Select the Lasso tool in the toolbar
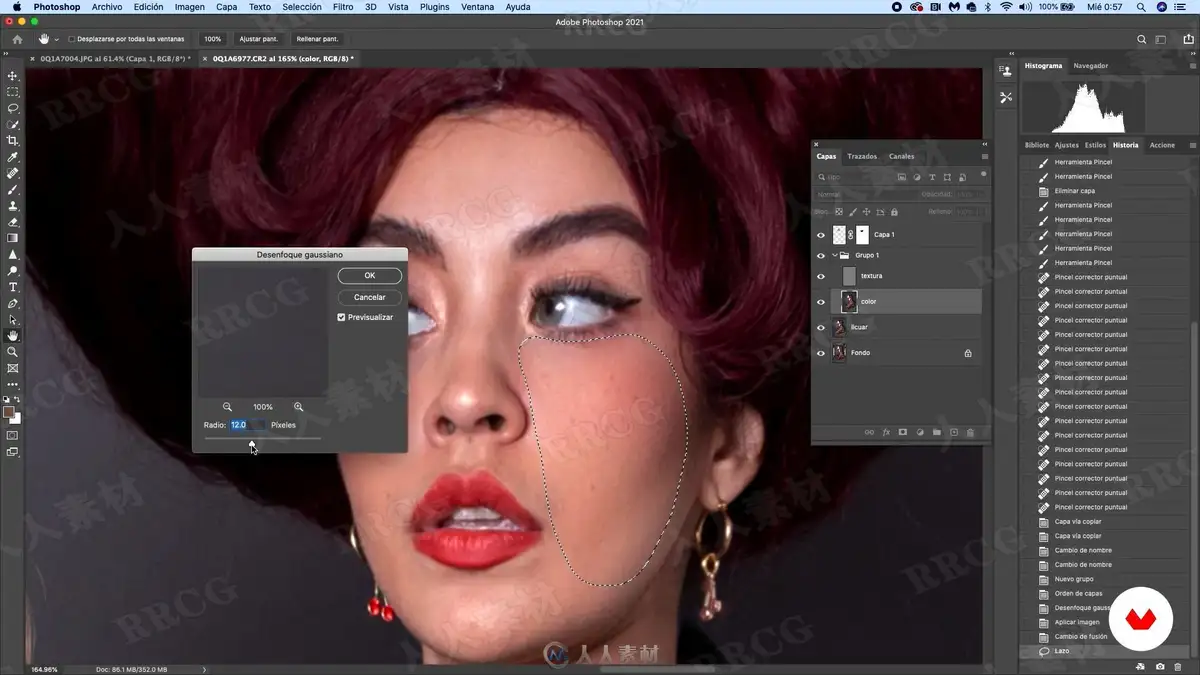Image resolution: width=1200 pixels, height=675 pixels. coord(13,108)
